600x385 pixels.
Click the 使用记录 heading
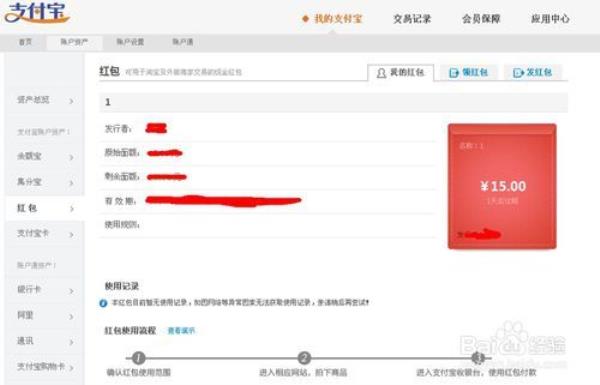(122, 286)
